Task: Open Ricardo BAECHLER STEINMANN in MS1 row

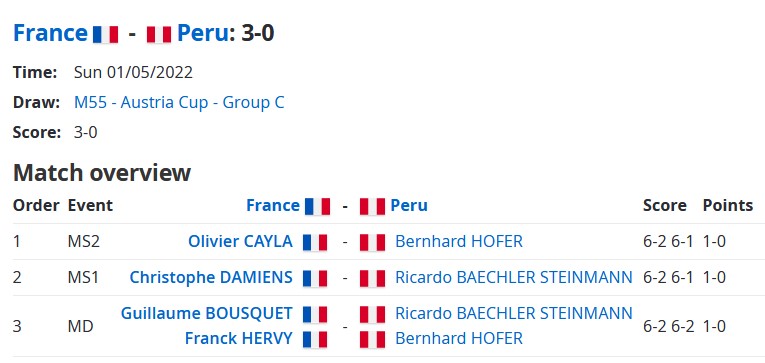Action: click(514, 277)
